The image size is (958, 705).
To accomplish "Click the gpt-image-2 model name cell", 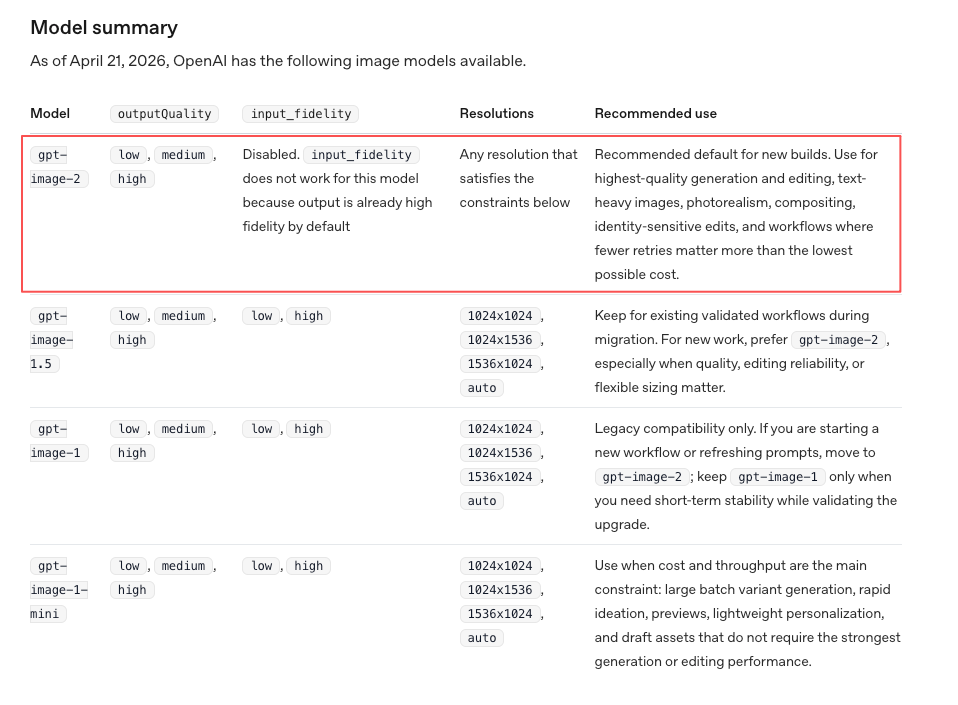I will click(x=59, y=167).
